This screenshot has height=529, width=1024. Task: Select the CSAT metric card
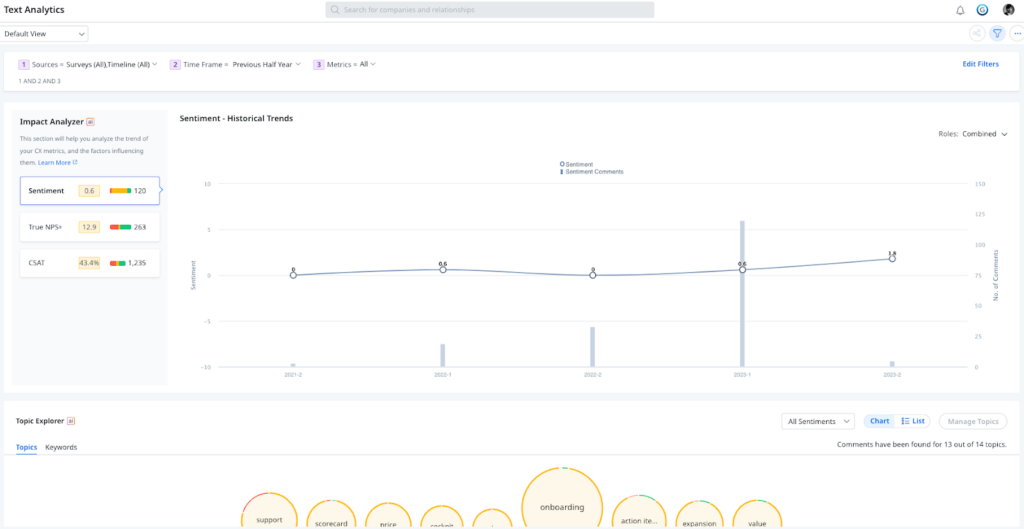(x=89, y=263)
